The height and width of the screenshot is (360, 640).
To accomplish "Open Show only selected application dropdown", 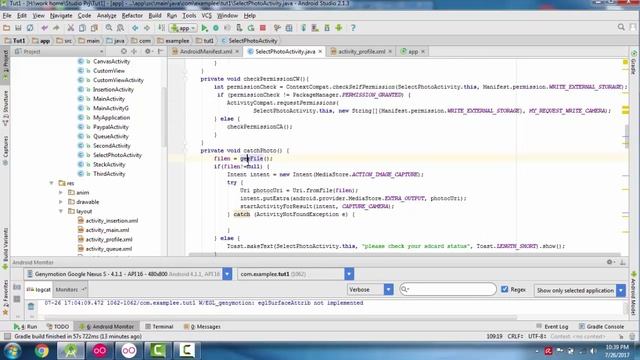I will (x=621, y=290).
